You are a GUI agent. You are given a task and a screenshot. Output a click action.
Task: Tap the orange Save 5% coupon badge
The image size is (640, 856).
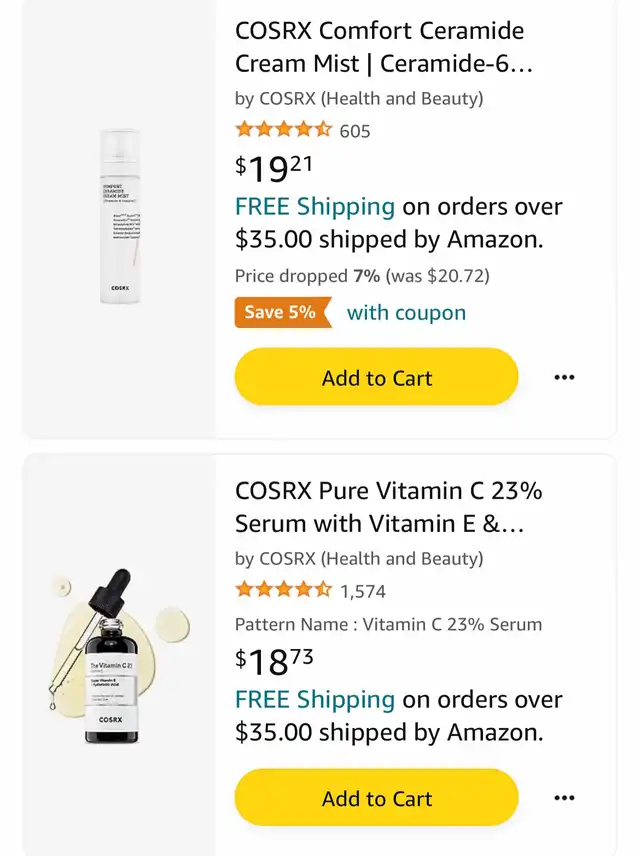click(x=281, y=312)
